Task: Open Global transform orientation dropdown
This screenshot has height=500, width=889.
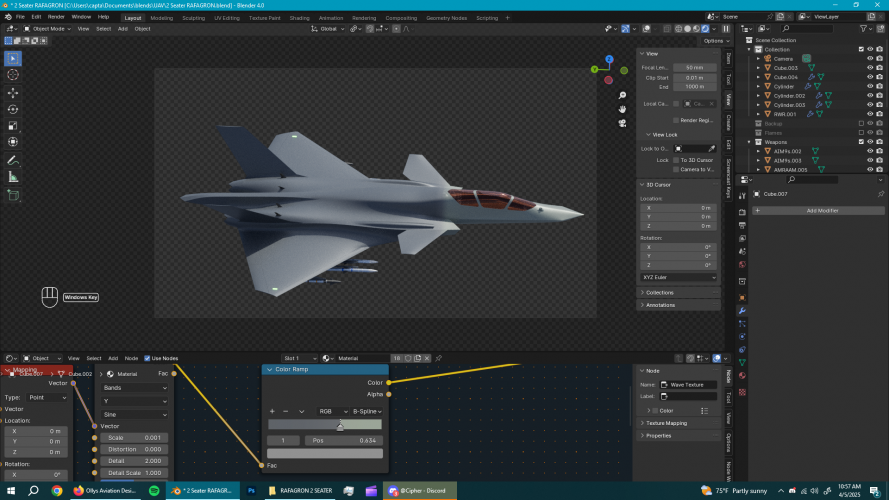Action: pos(328,29)
